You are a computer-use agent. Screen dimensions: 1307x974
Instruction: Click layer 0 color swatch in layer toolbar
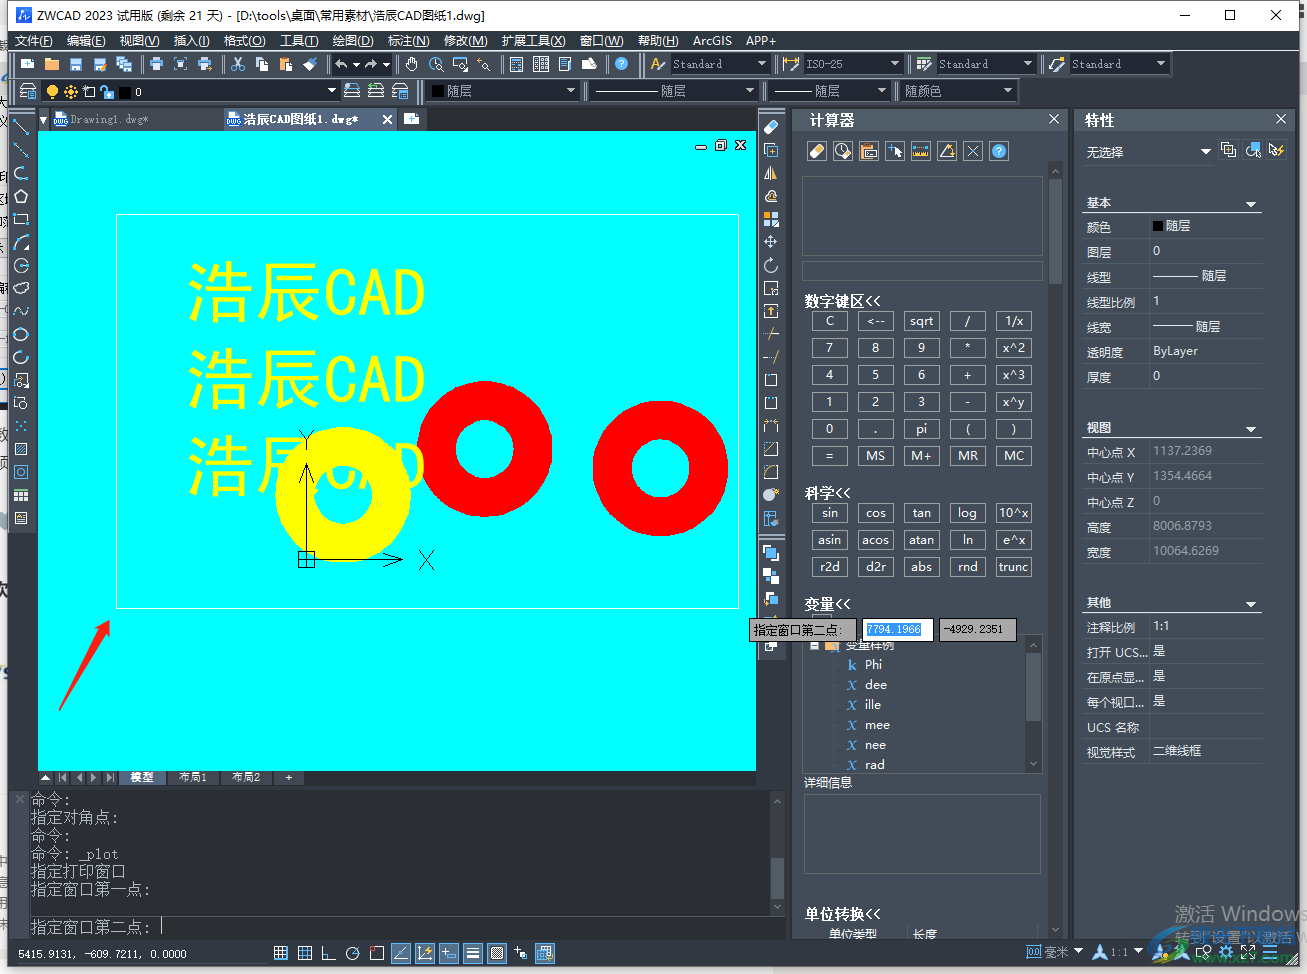tap(125, 92)
